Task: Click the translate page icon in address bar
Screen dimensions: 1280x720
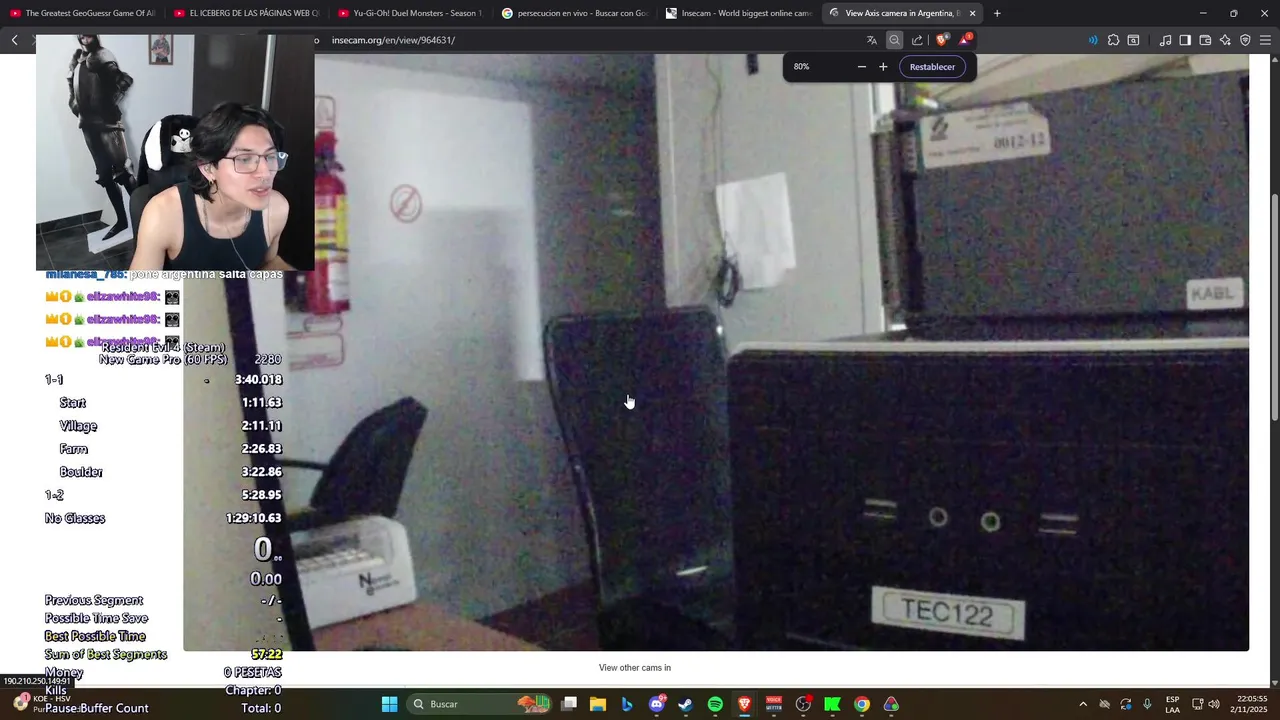Action: point(872,40)
